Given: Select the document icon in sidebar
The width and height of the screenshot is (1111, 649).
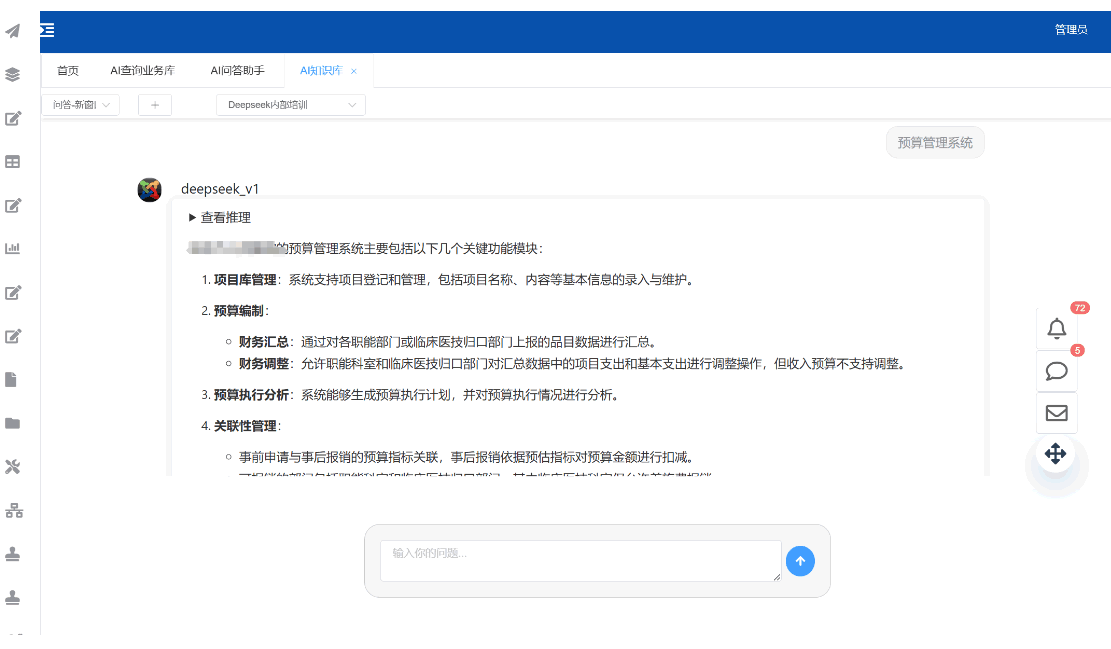Looking at the screenshot, I should tap(13, 379).
